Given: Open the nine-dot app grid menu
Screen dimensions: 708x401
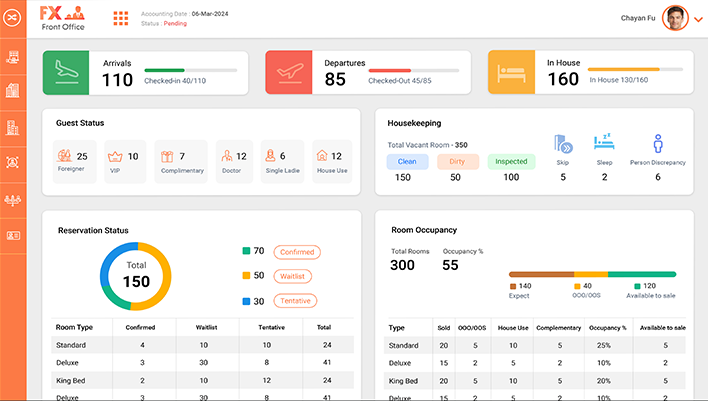Looking at the screenshot, I should tap(120, 18).
